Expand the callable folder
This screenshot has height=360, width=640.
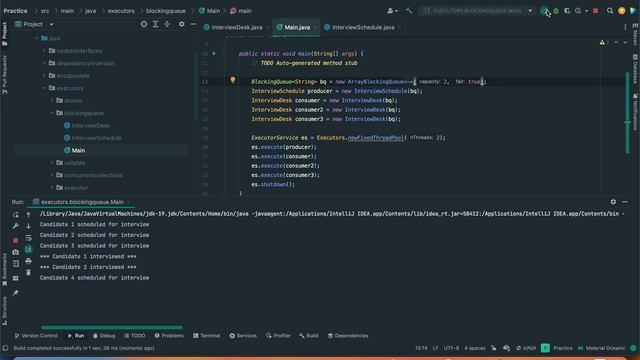(52, 163)
